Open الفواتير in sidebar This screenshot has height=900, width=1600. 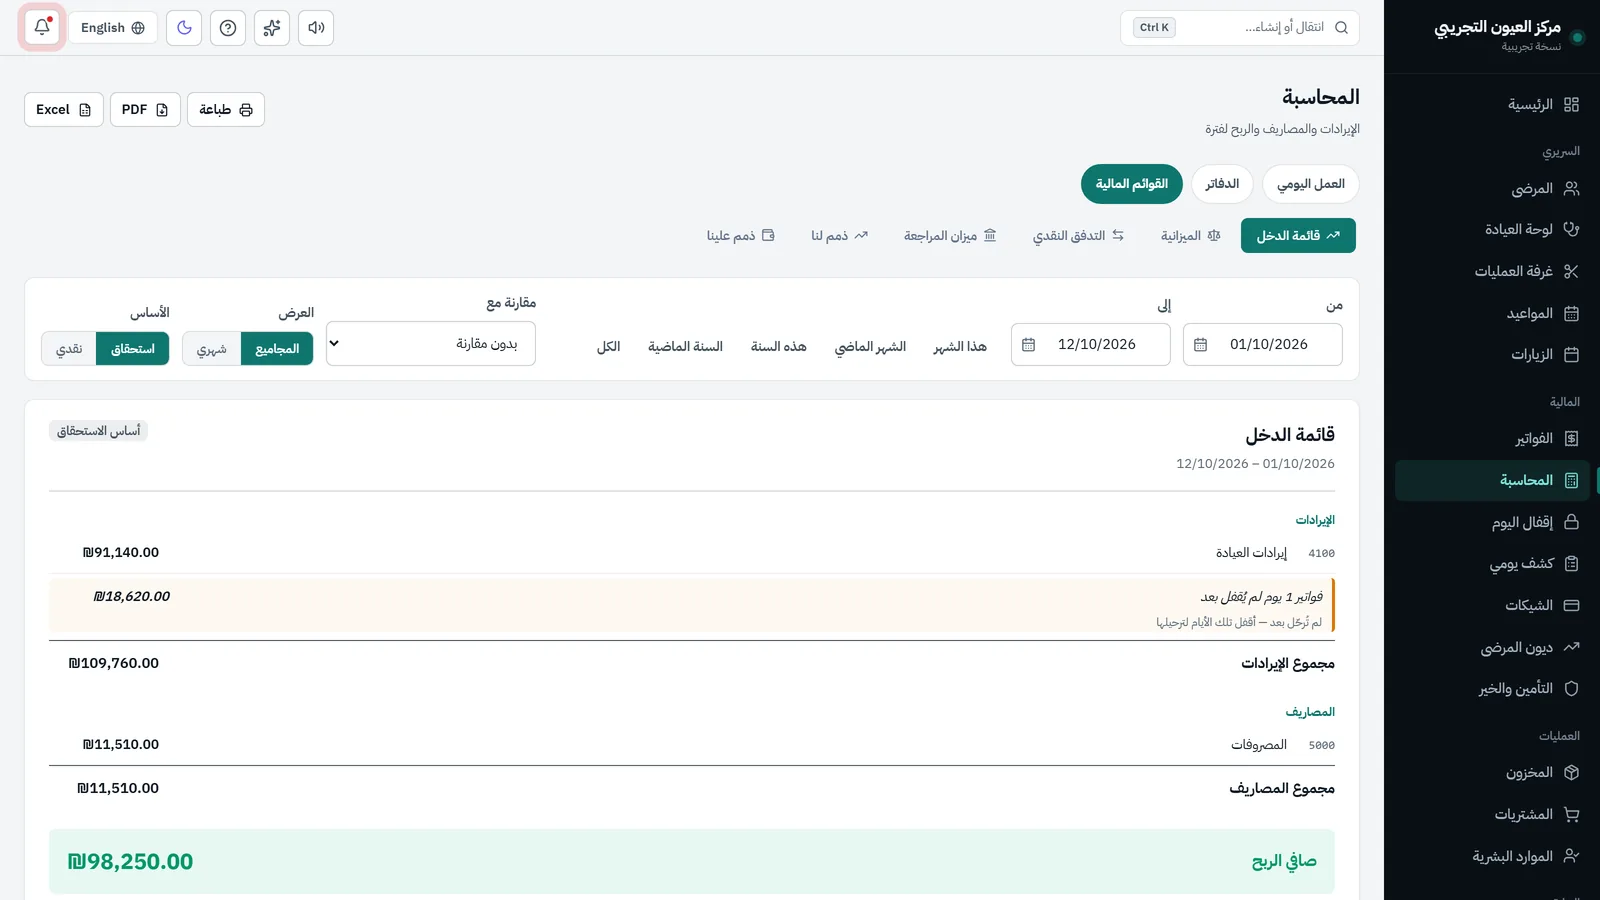coord(1492,439)
